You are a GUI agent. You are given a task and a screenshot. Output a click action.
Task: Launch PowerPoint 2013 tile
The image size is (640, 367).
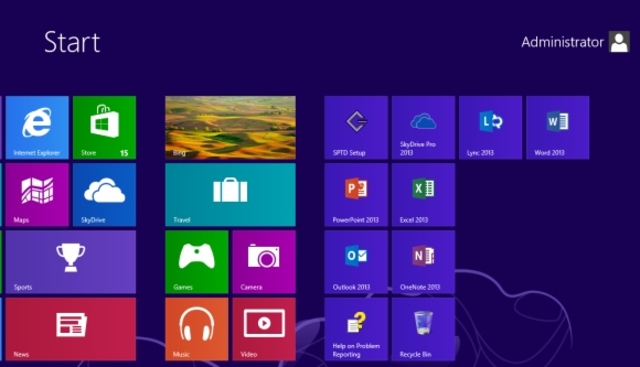point(356,195)
